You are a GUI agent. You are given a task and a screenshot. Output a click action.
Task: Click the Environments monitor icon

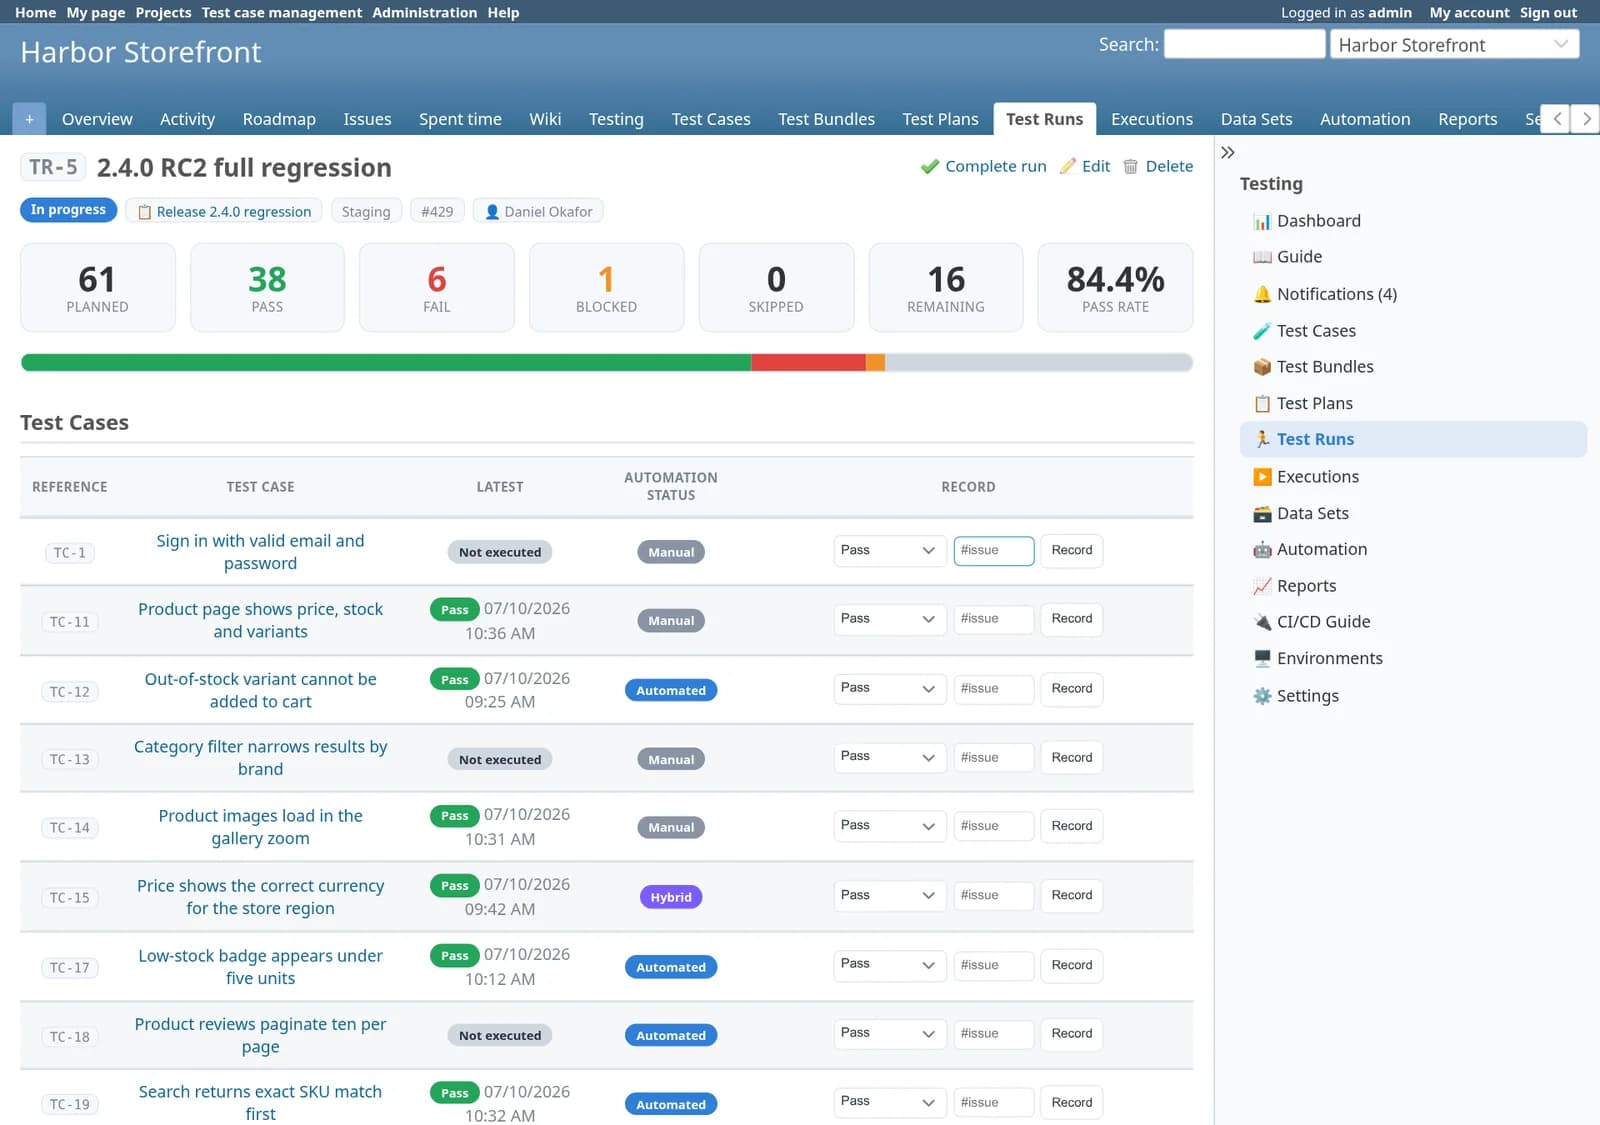[1262, 659]
